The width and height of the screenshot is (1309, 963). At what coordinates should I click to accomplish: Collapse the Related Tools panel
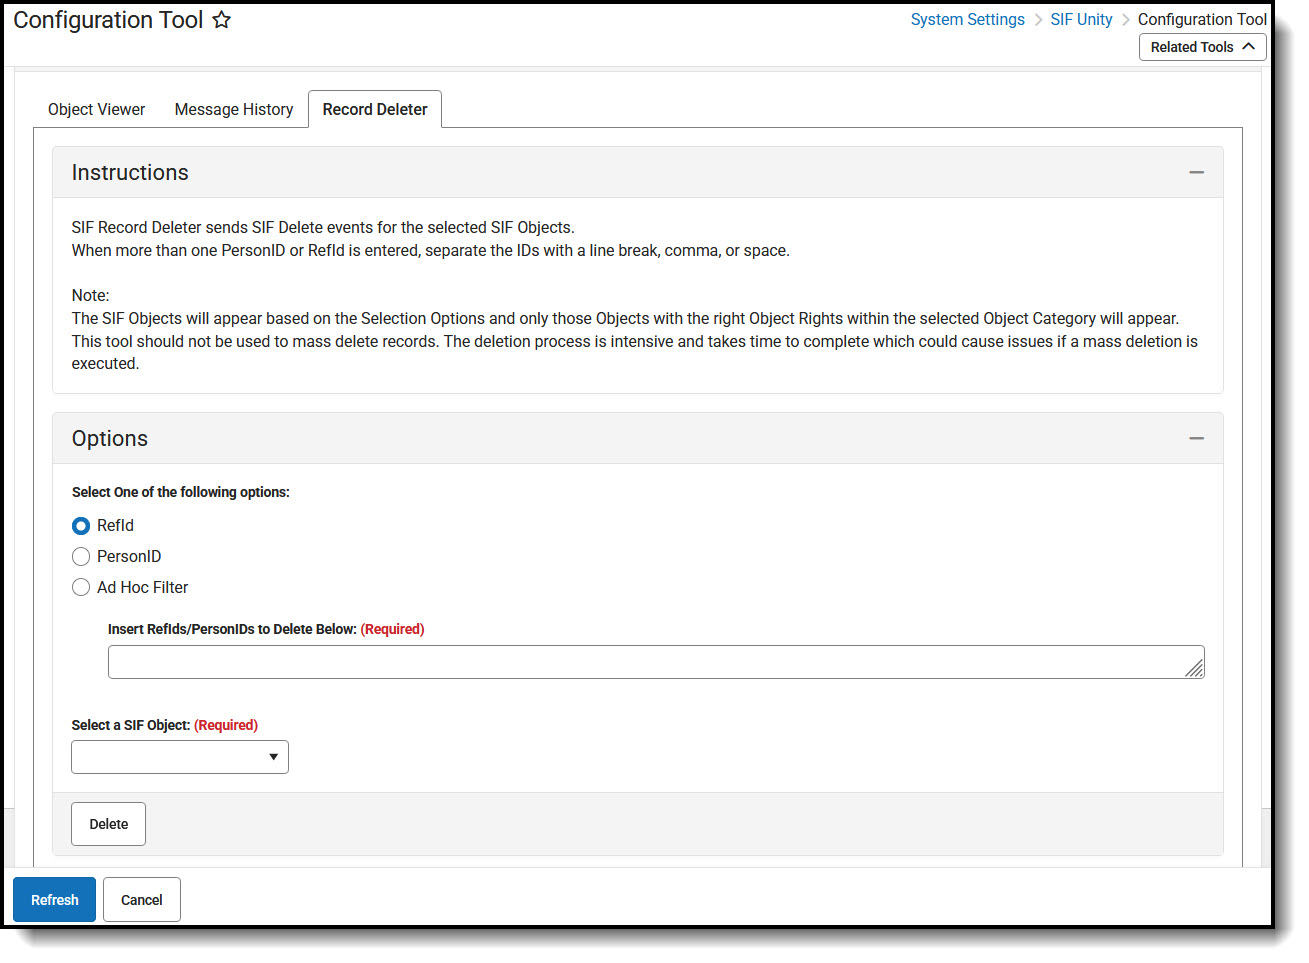coord(1248,46)
